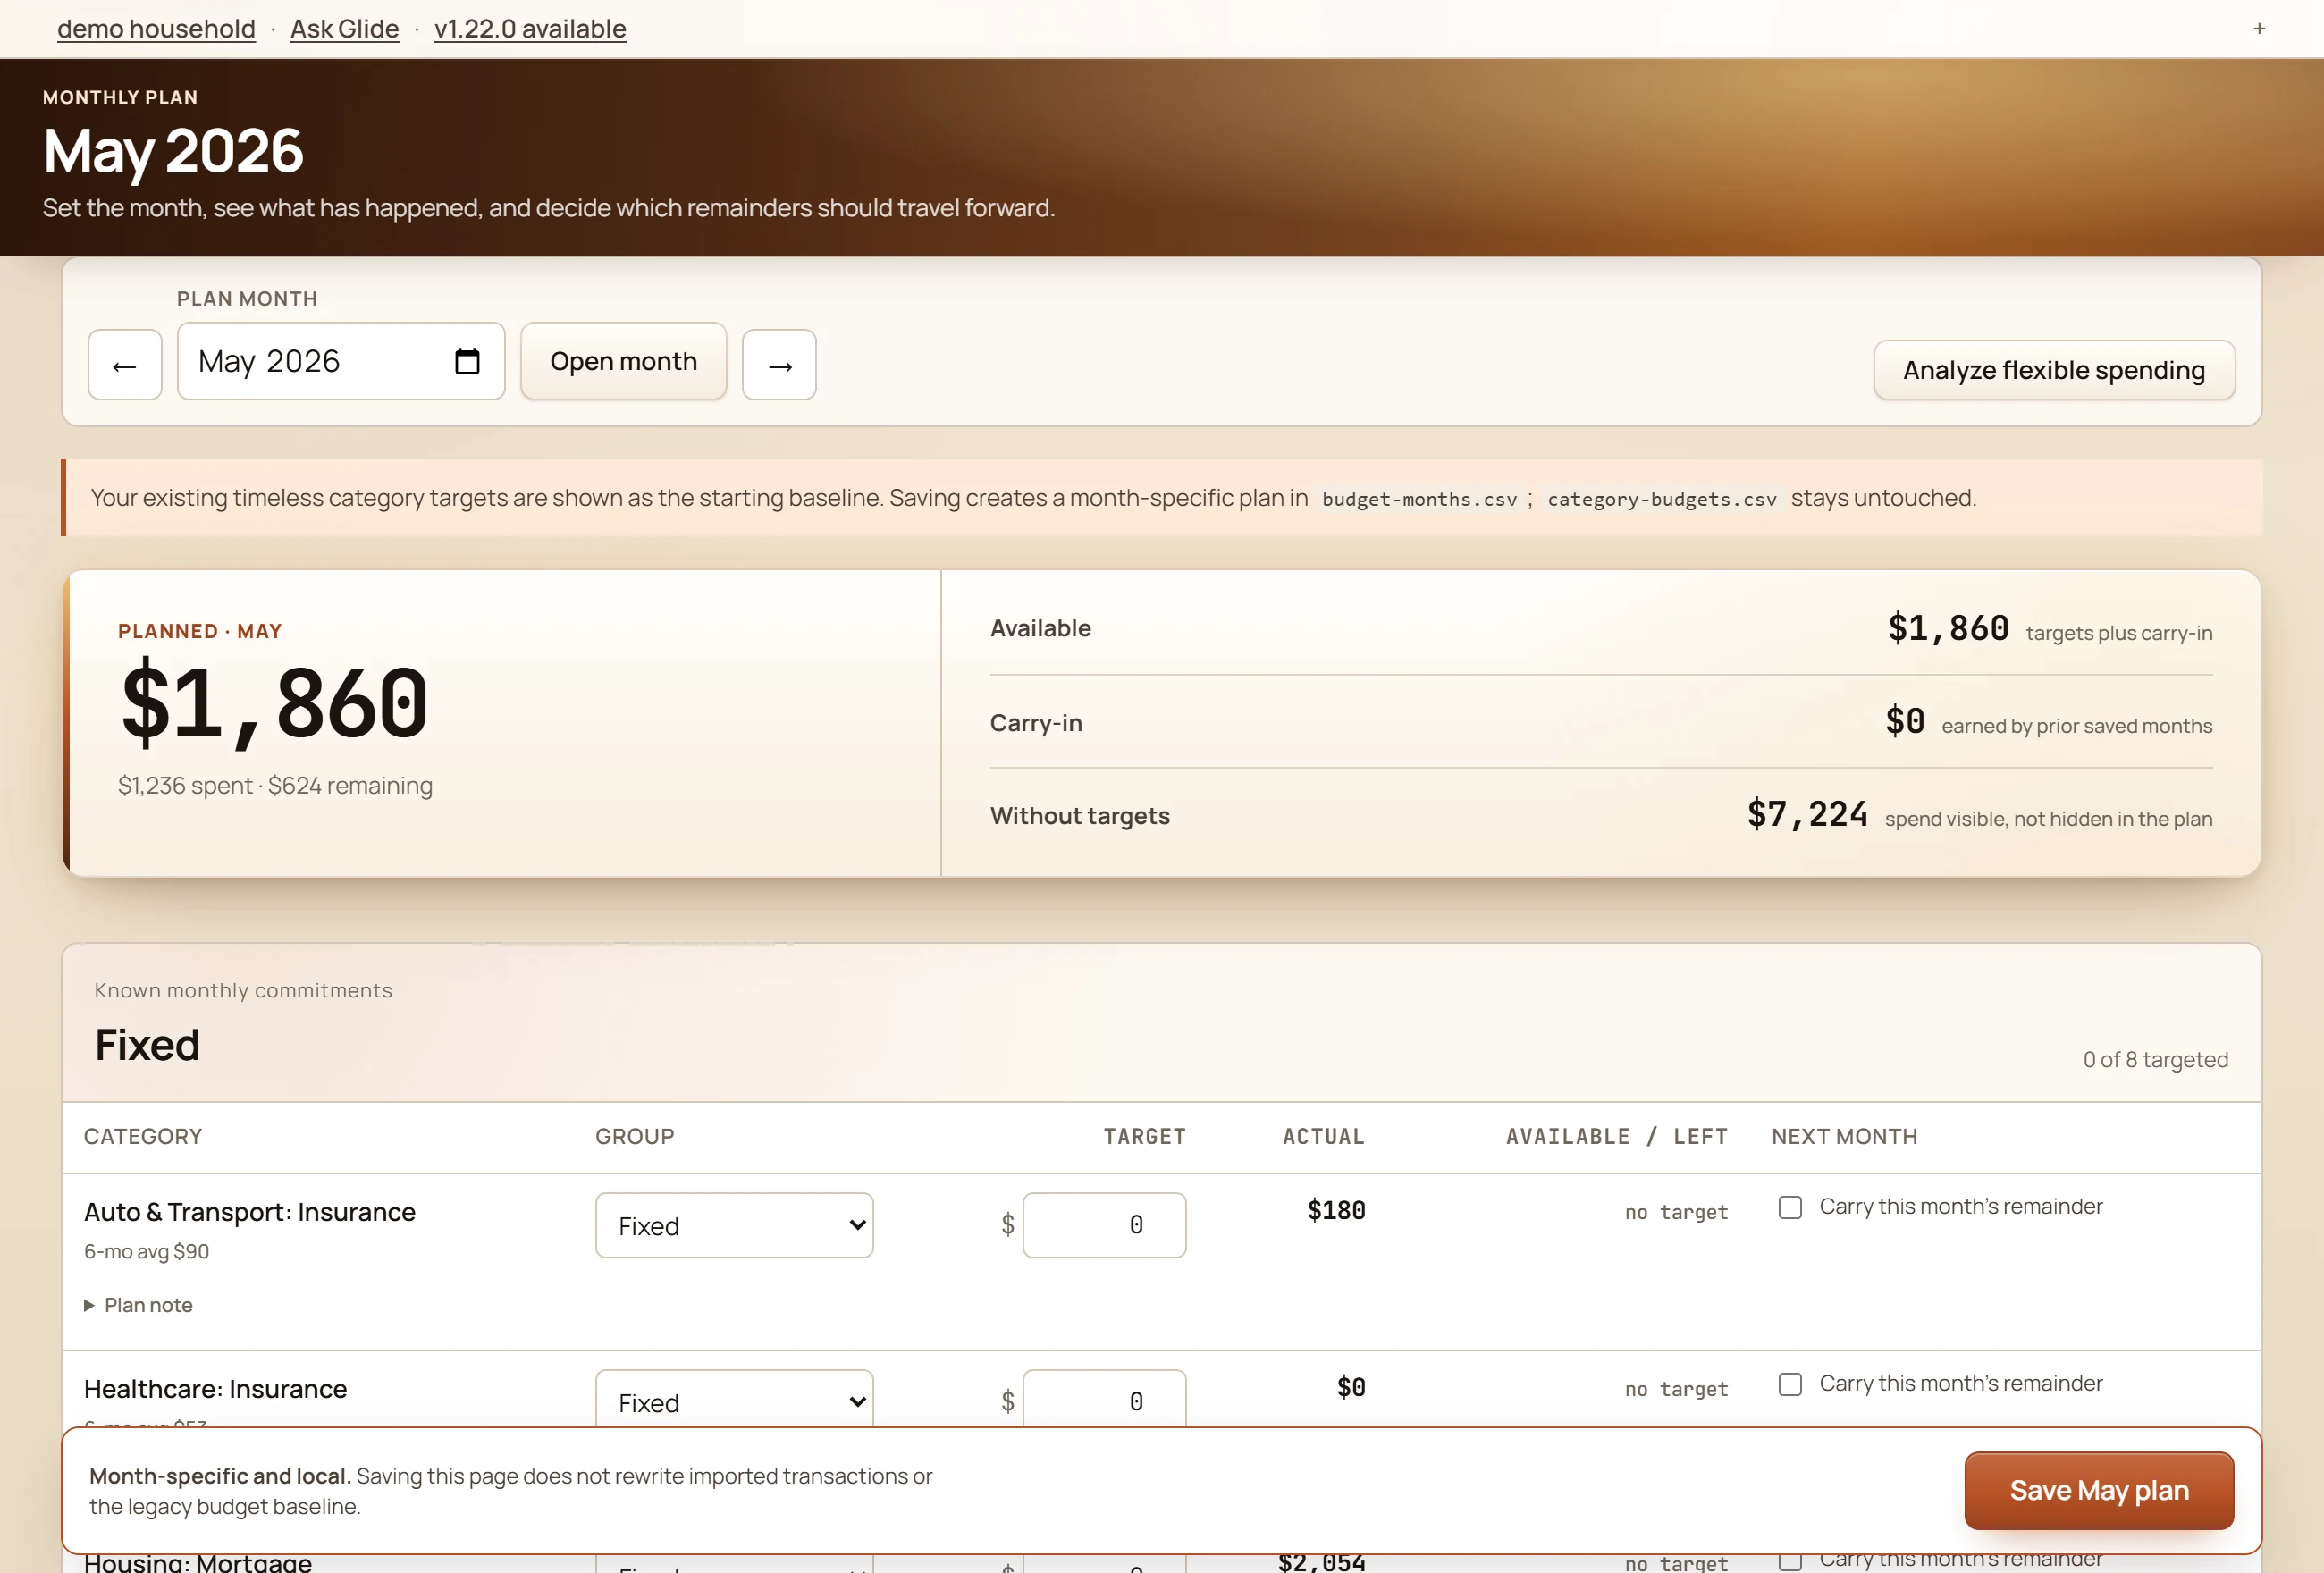The image size is (2324, 1573).
Task: Click the GROUP column header
Action: pos(635,1137)
